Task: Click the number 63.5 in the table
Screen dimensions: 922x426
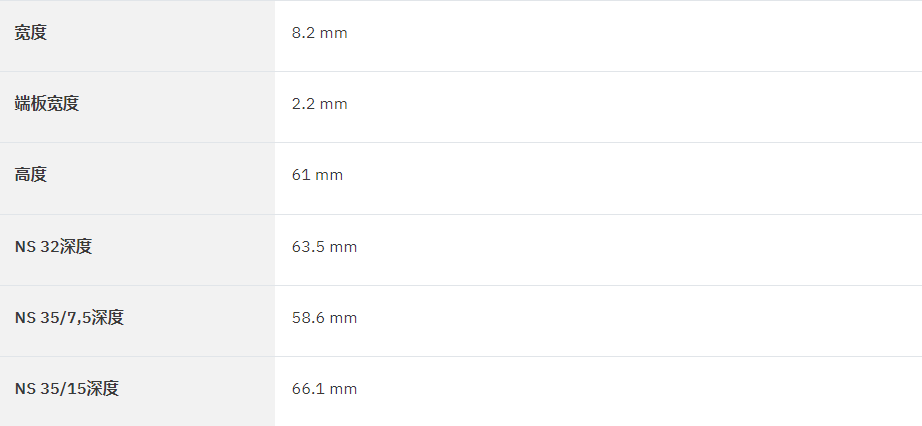Action: click(x=308, y=247)
